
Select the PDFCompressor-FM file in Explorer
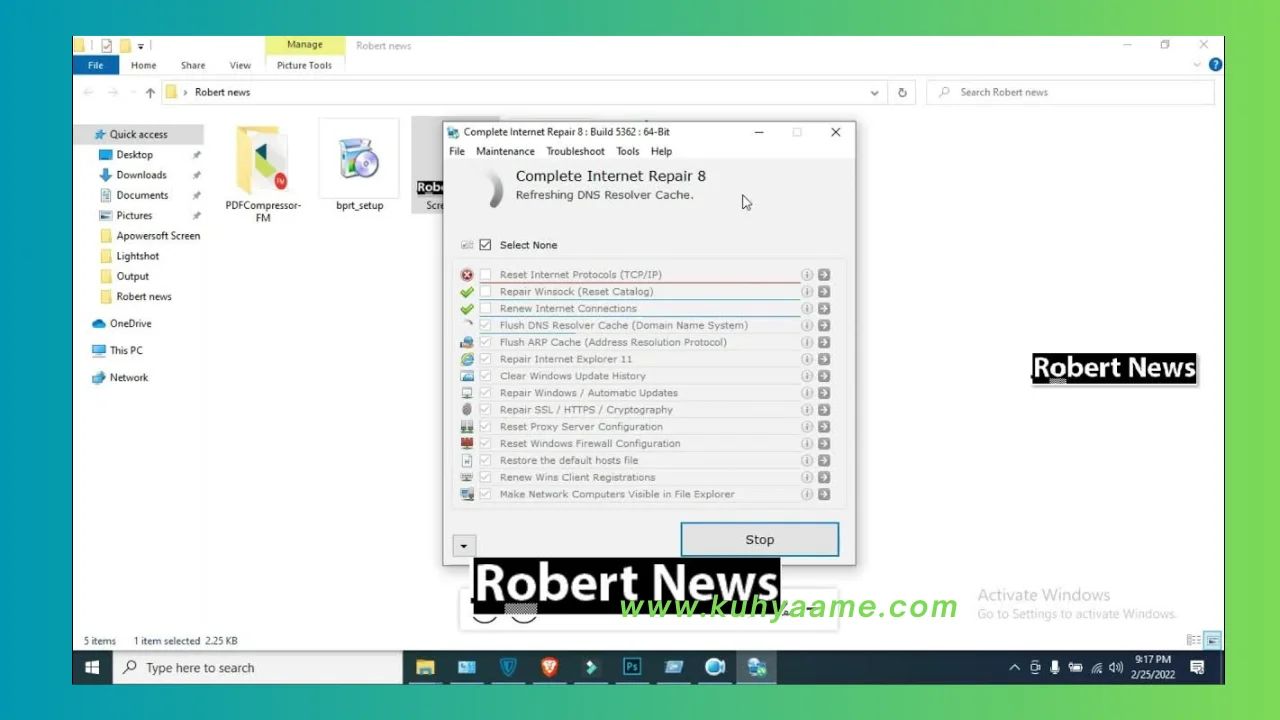tap(263, 172)
